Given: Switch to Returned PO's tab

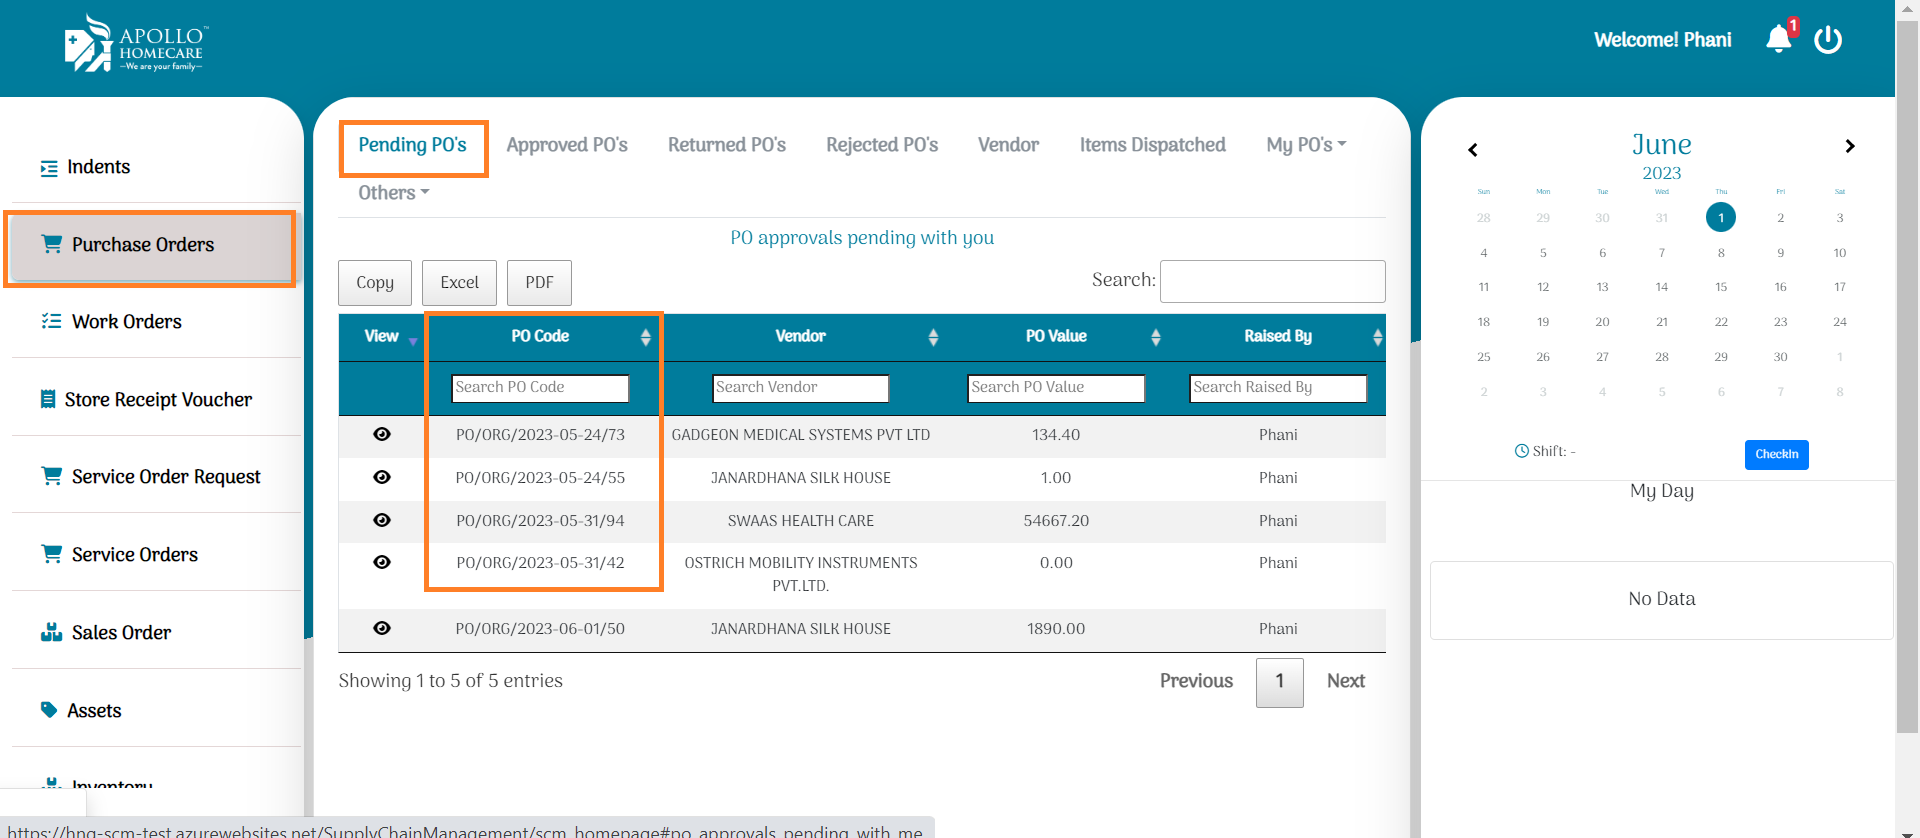Looking at the screenshot, I should [x=727, y=145].
